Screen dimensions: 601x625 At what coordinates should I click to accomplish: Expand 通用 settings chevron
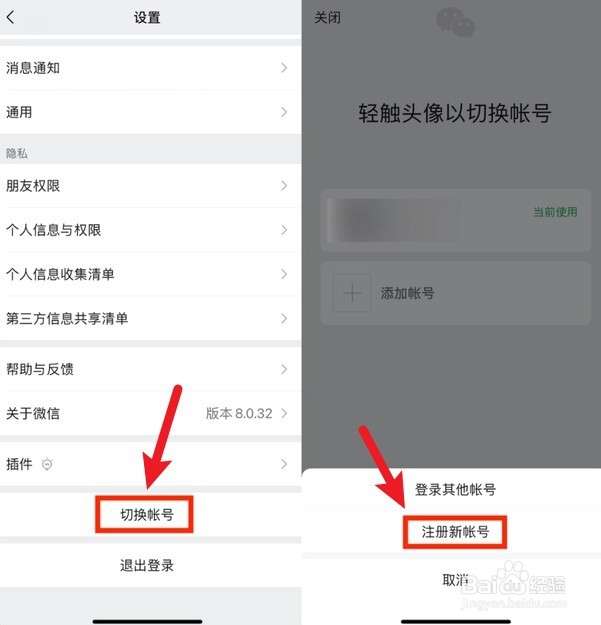pyautogui.click(x=284, y=112)
